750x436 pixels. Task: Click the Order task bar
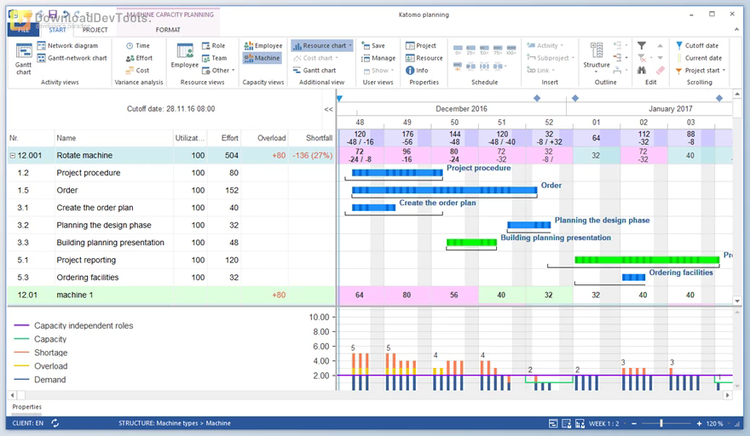[444, 190]
